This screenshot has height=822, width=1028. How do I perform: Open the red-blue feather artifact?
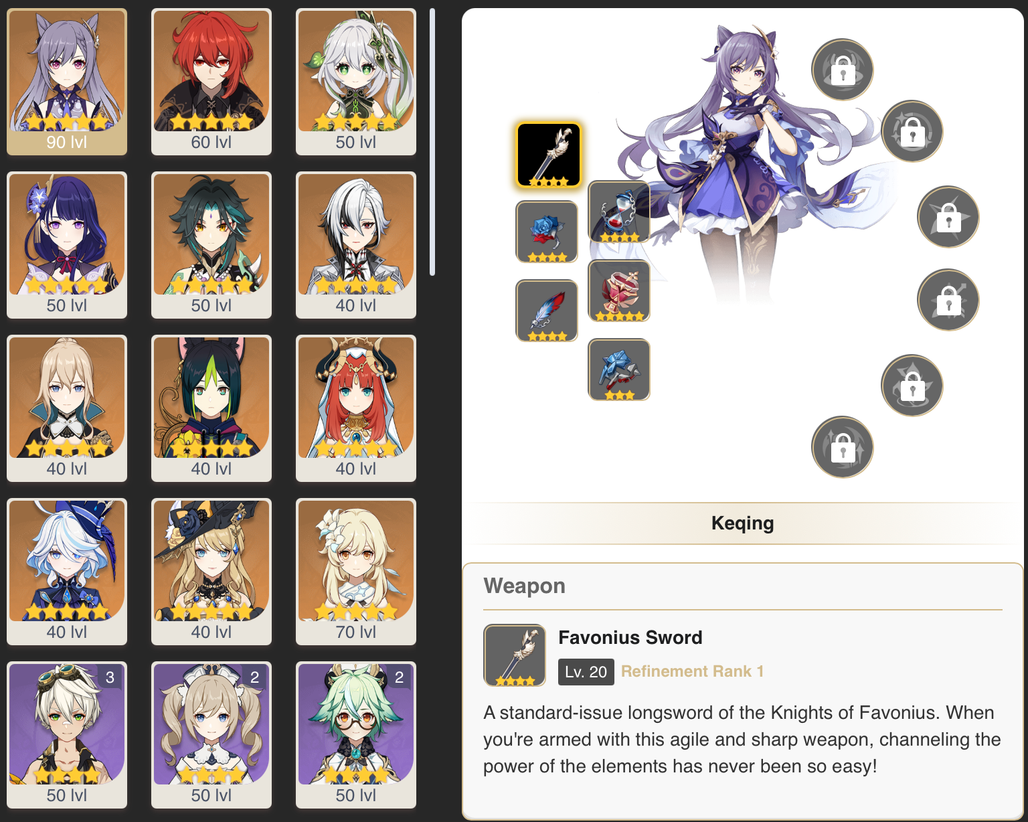click(x=547, y=311)
